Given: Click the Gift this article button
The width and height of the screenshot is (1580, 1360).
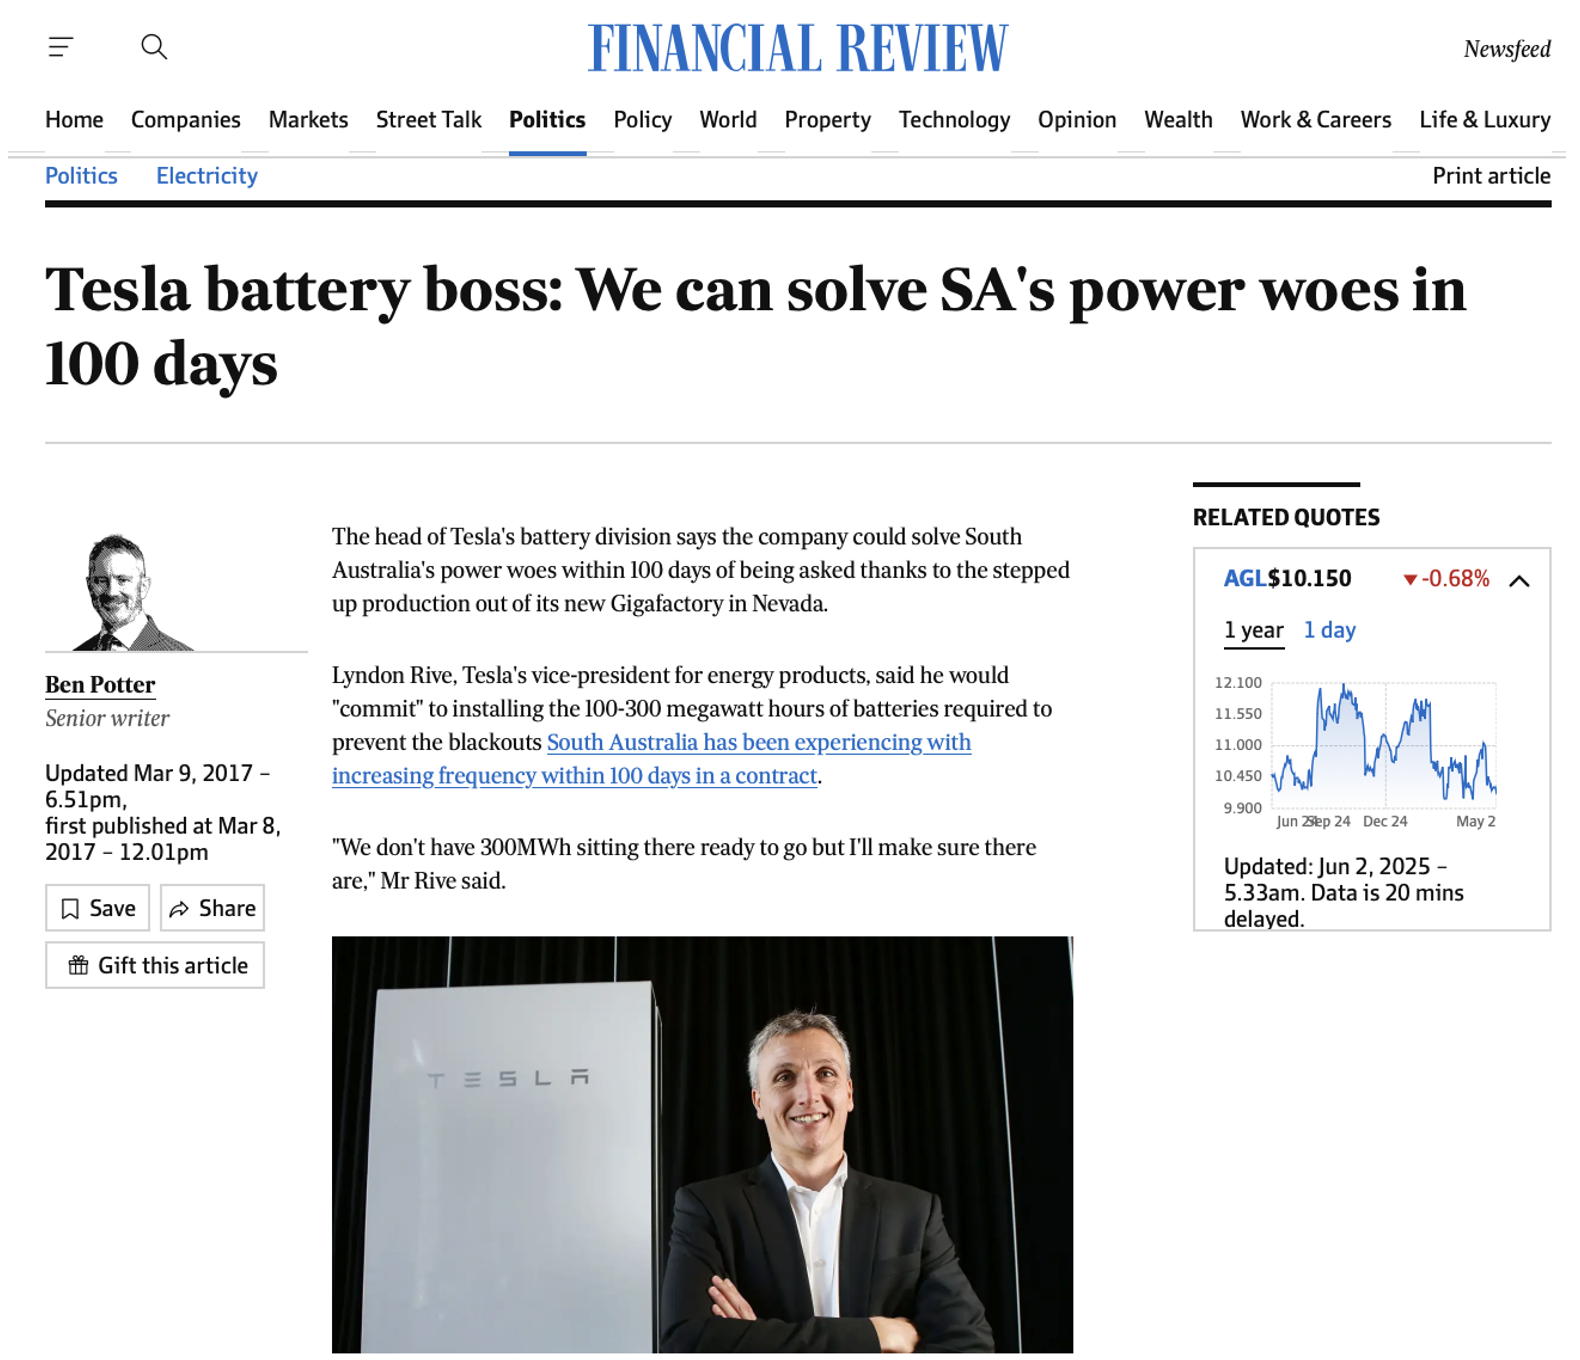Looking at the screenshot, I should pos(155,965).
